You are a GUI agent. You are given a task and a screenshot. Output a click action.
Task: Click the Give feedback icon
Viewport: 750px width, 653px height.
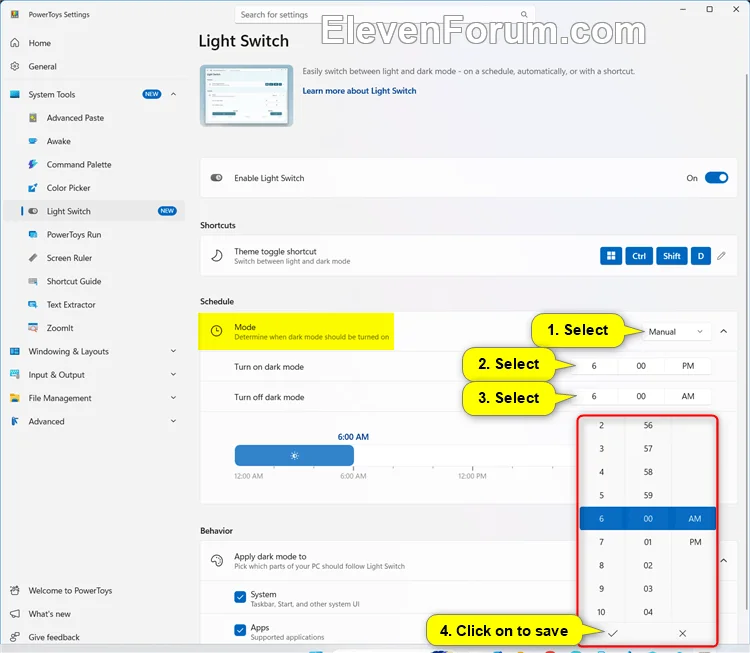click(x=15, y=637)
